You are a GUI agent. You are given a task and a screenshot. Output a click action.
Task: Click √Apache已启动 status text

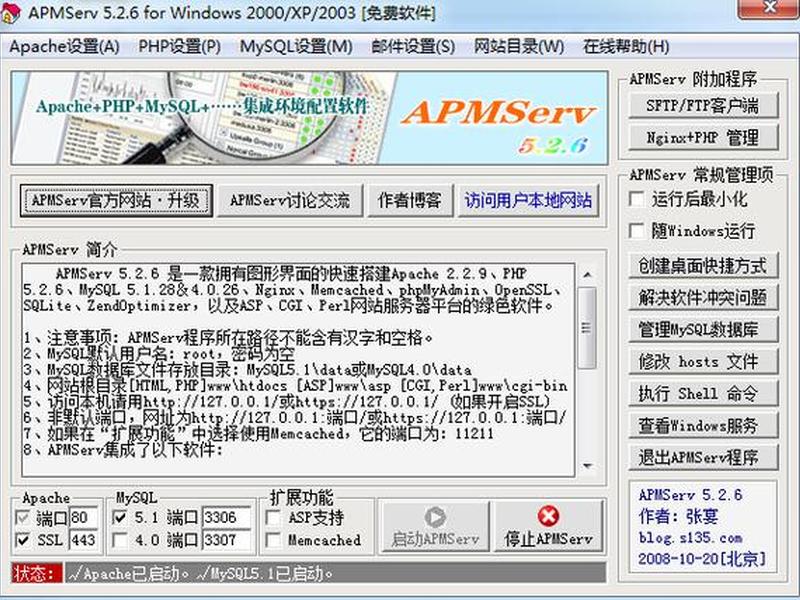pyautogui.click(x=128, y=573)
